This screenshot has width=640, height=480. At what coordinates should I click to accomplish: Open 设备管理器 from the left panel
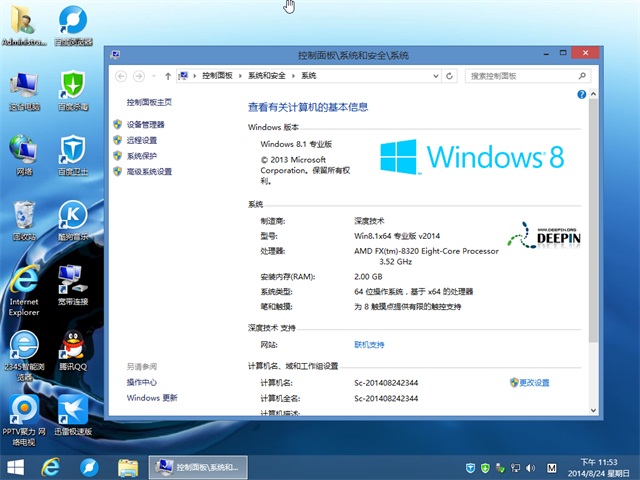click(145, 125)
